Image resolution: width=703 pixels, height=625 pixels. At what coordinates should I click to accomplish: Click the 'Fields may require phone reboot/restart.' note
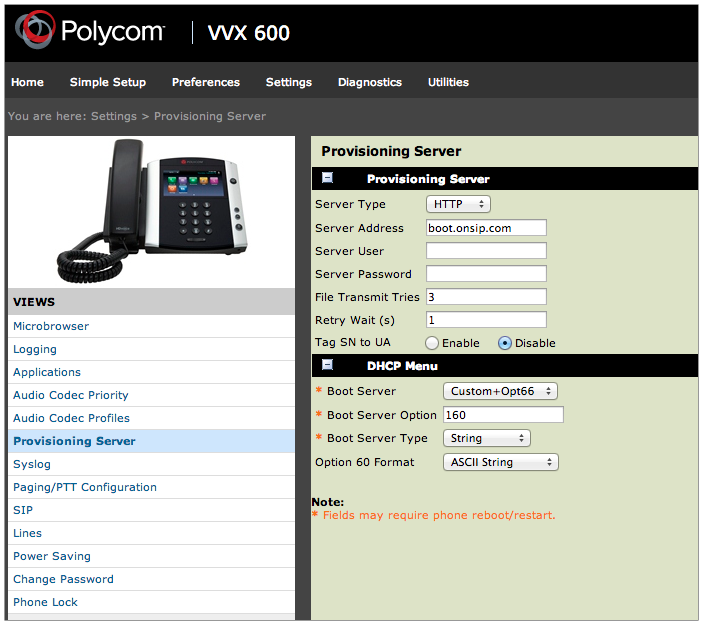point(439,516)
